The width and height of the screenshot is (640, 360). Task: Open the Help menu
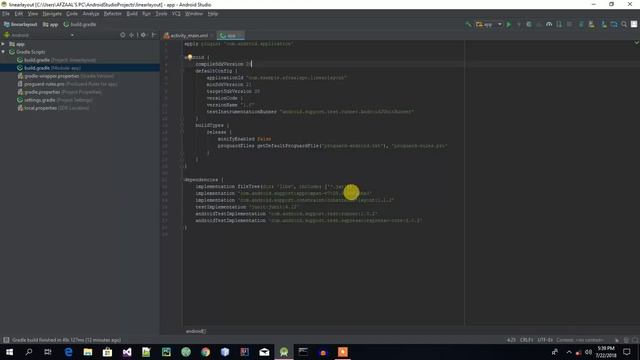213,14
